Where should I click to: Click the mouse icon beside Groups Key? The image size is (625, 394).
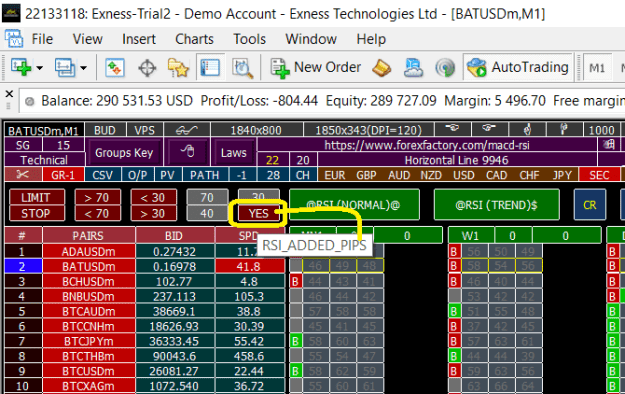[x=187, y=152]
